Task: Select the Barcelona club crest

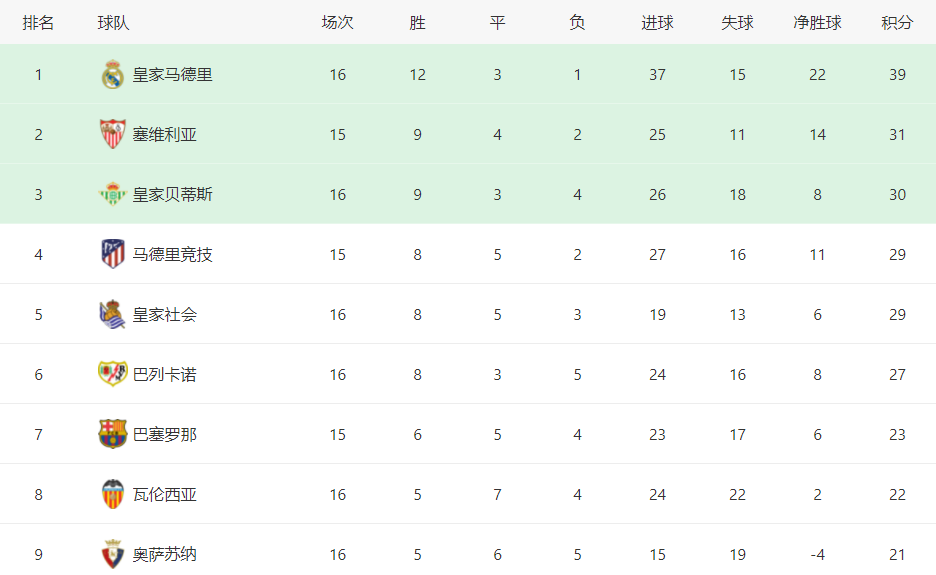Action: (x=112, y=434)
